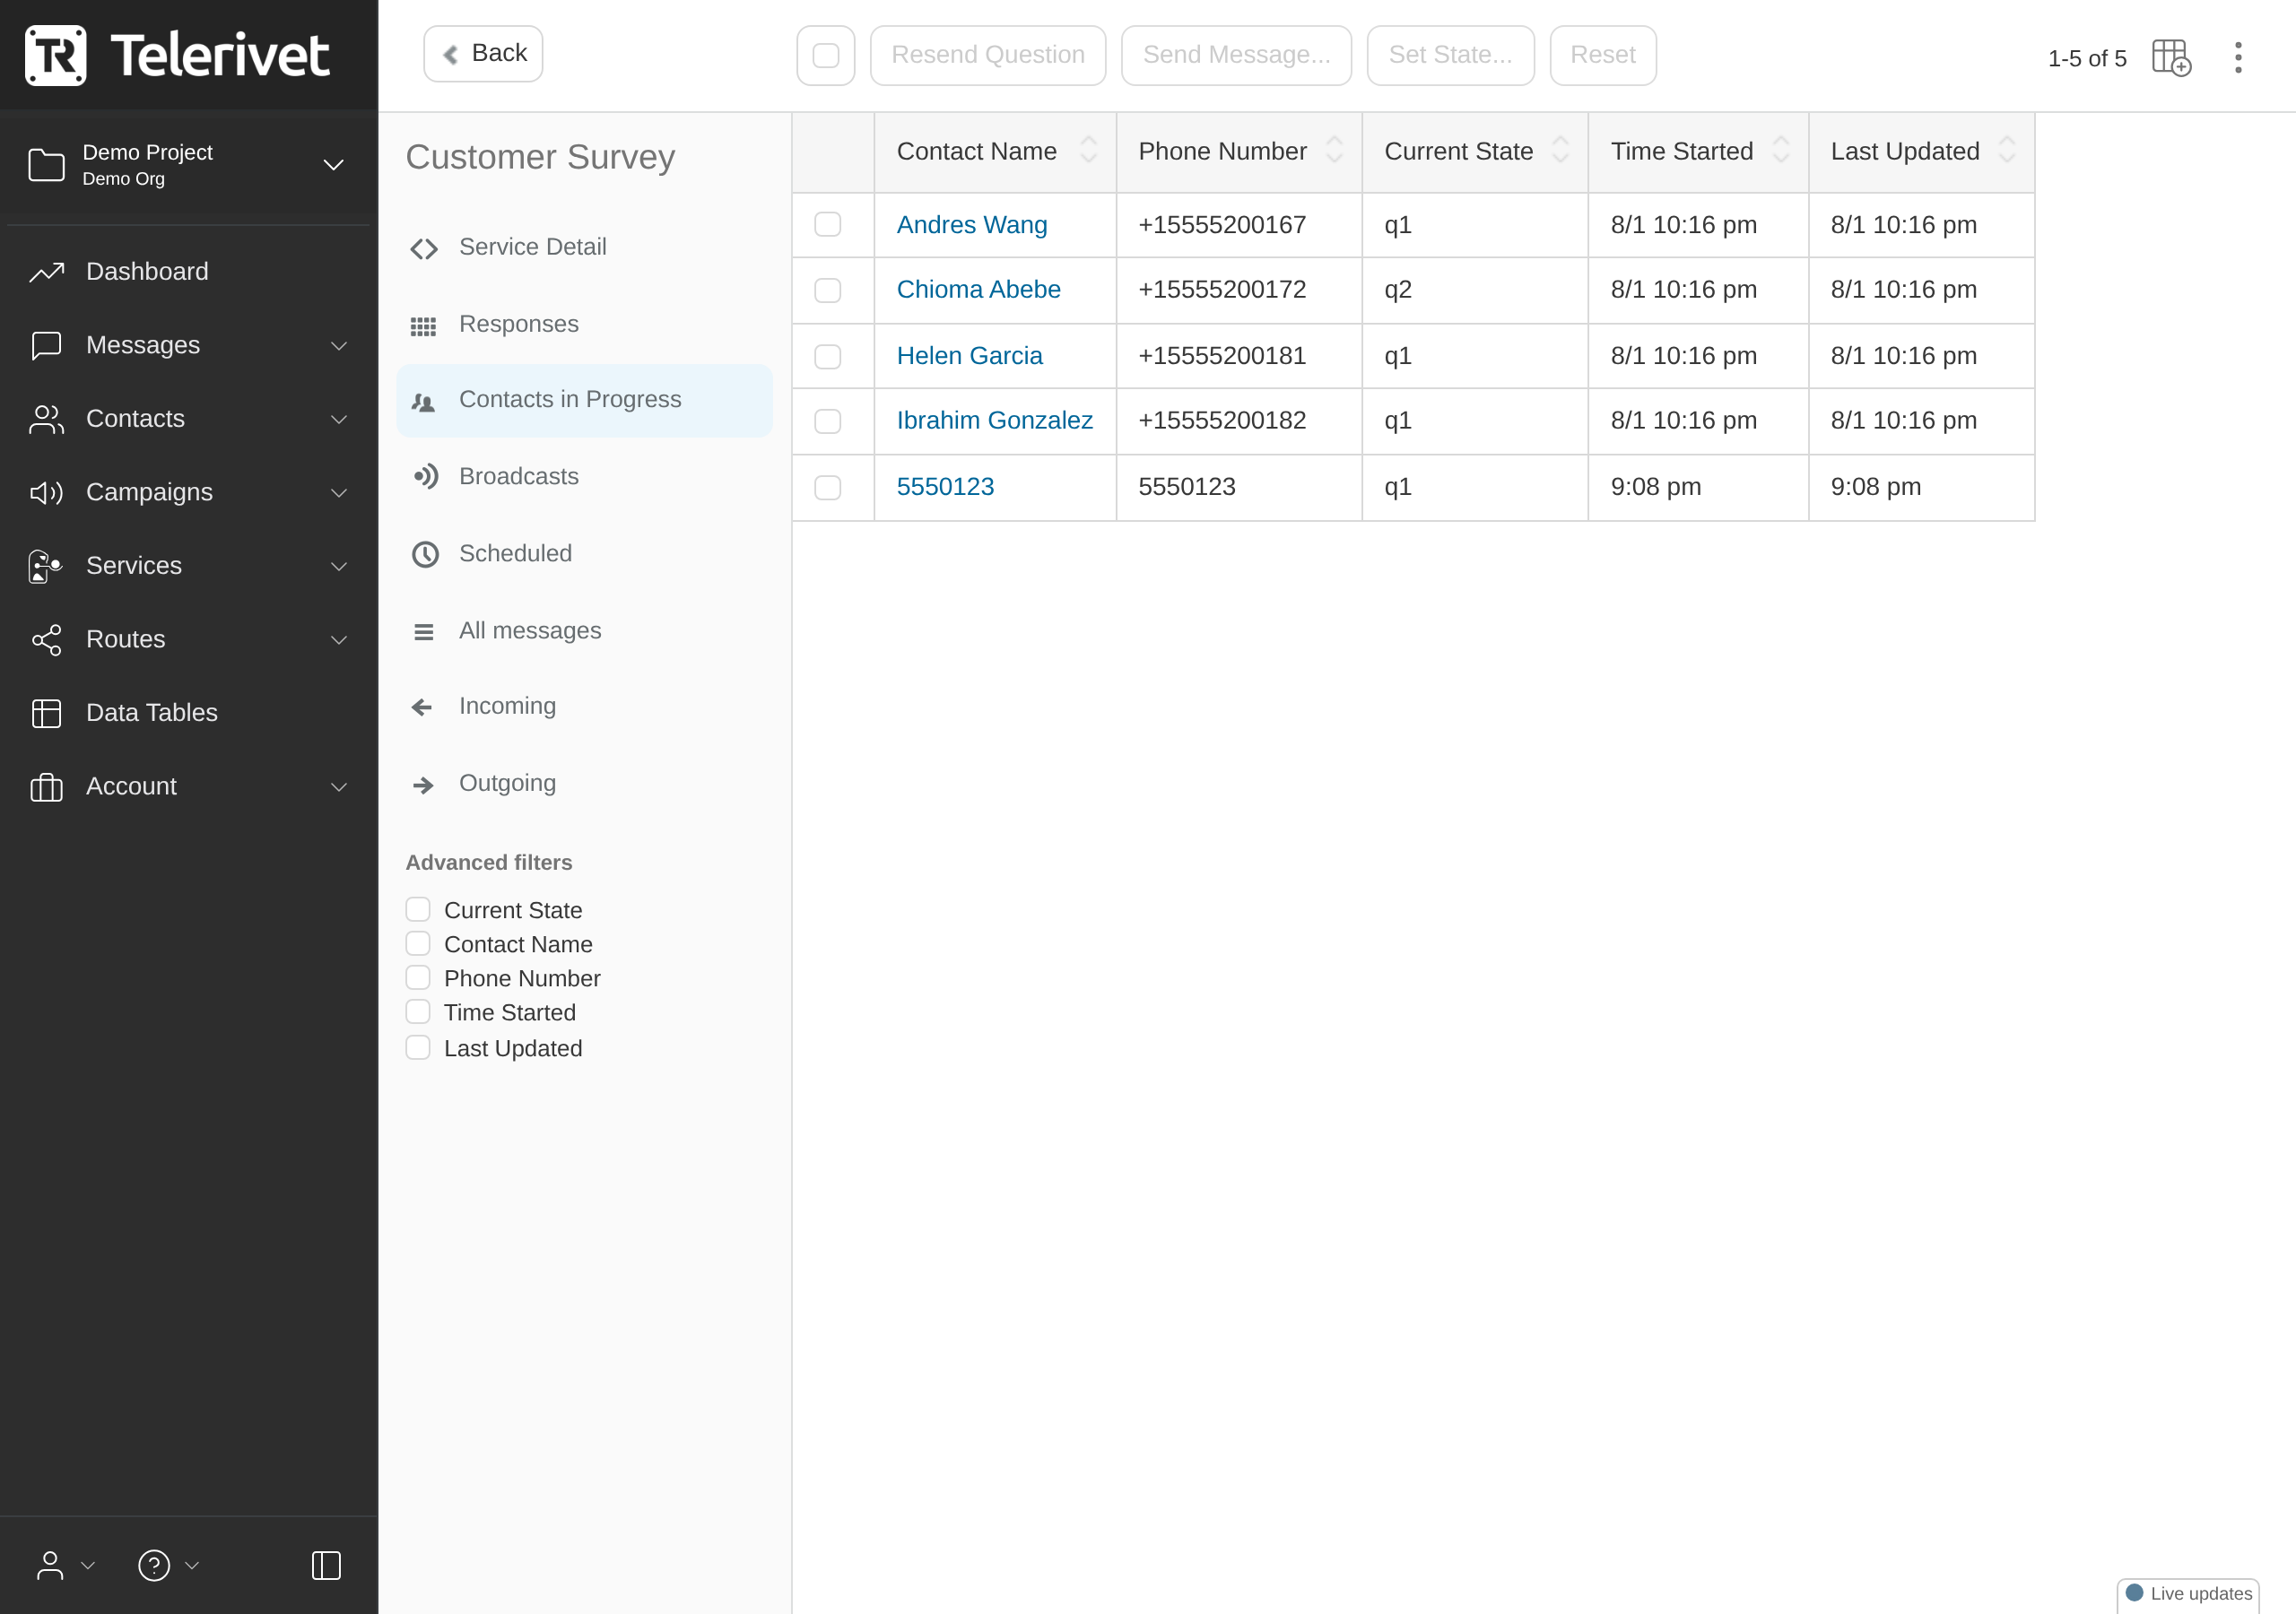The image size is (2296, 1614).
Task: Enable the Phone Number advanced filter
Action: click(x=418, y=978)
